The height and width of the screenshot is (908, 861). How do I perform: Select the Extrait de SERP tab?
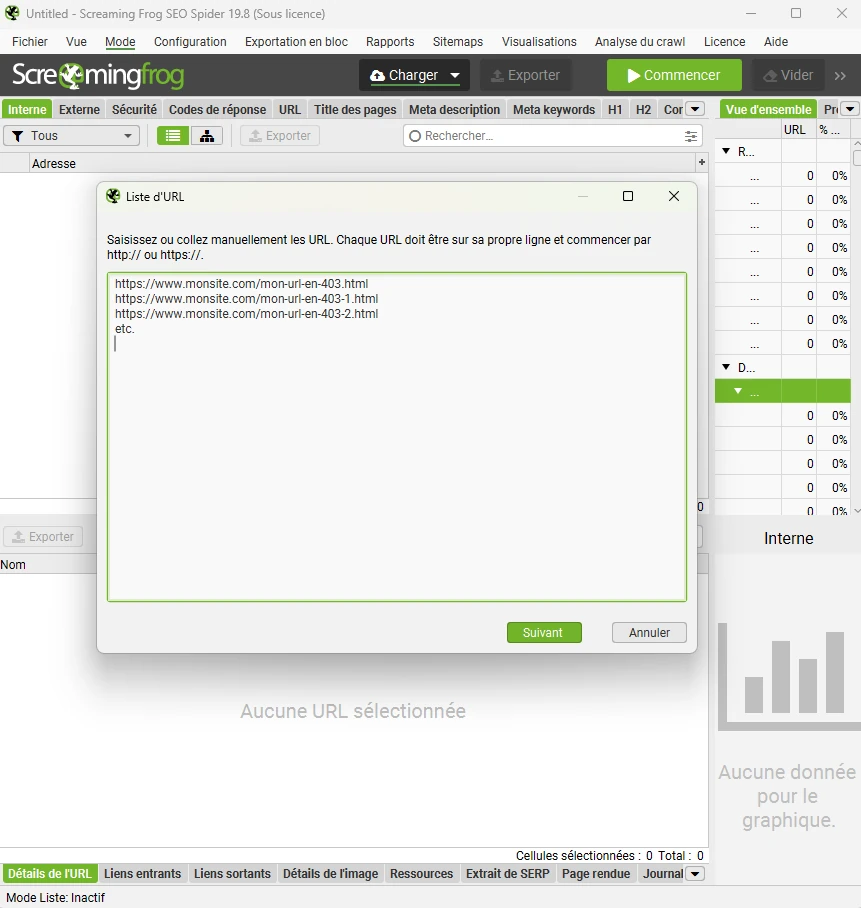(507, 874)
